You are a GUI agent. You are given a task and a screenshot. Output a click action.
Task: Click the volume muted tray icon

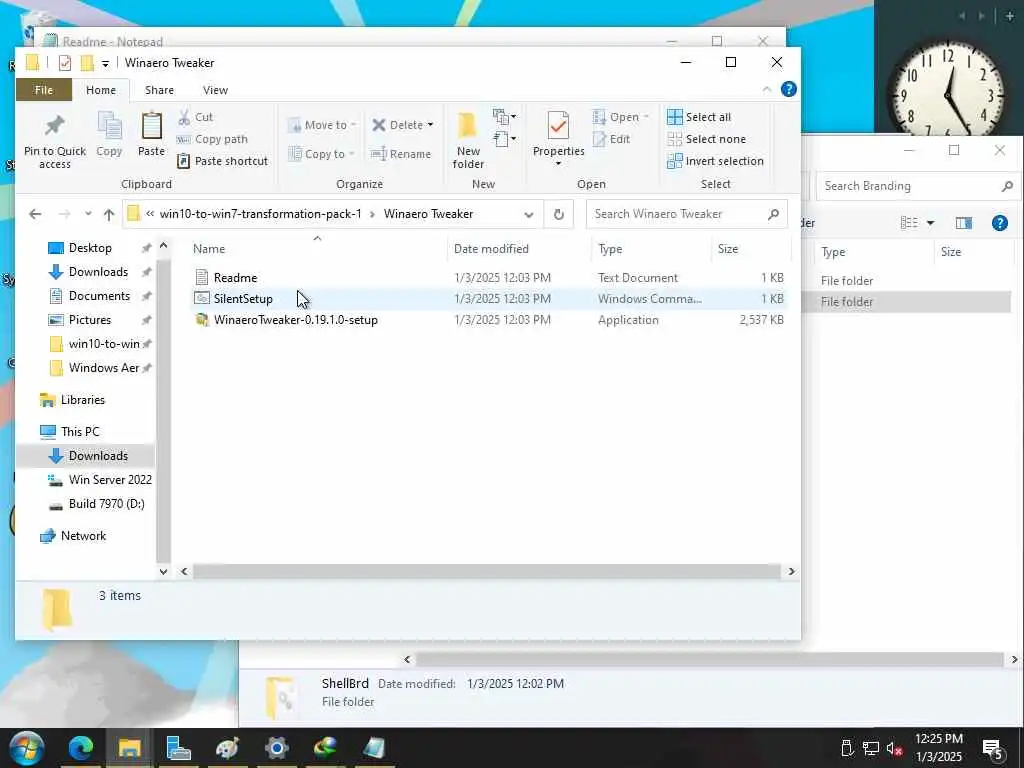pyautogui.click(x=894, y=748)
